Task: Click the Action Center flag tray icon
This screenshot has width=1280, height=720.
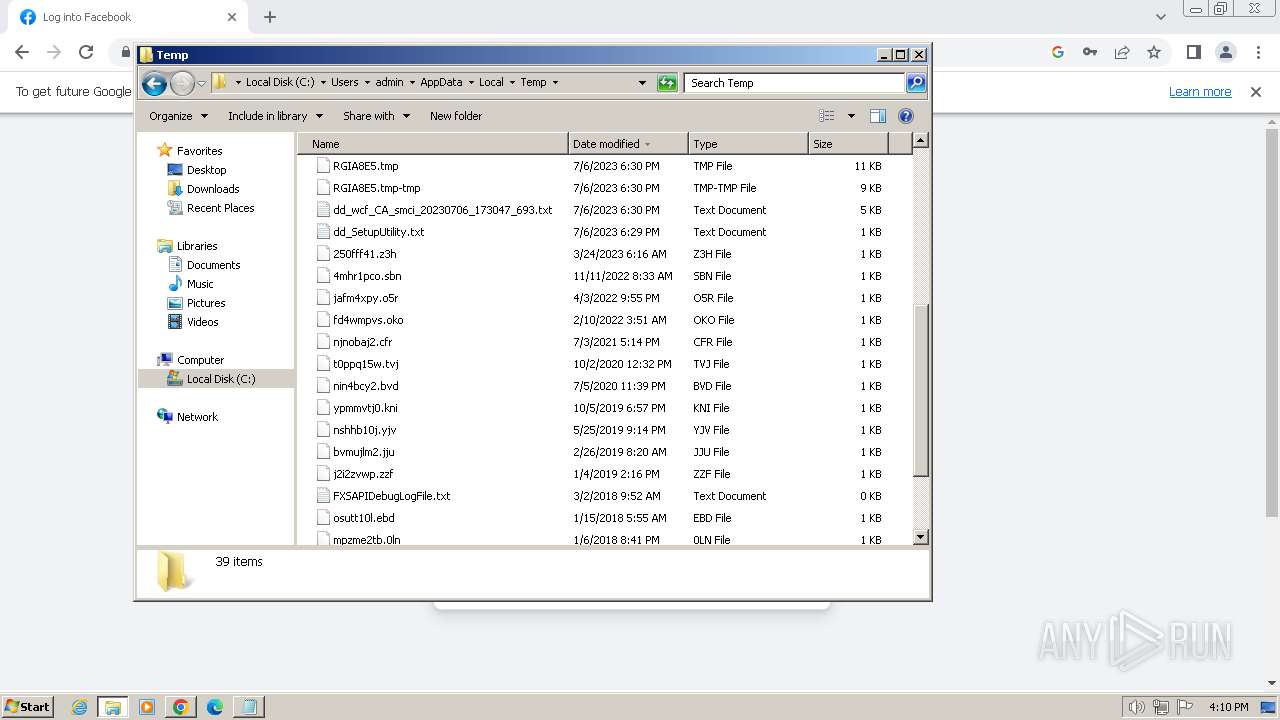Action: 1184,707
